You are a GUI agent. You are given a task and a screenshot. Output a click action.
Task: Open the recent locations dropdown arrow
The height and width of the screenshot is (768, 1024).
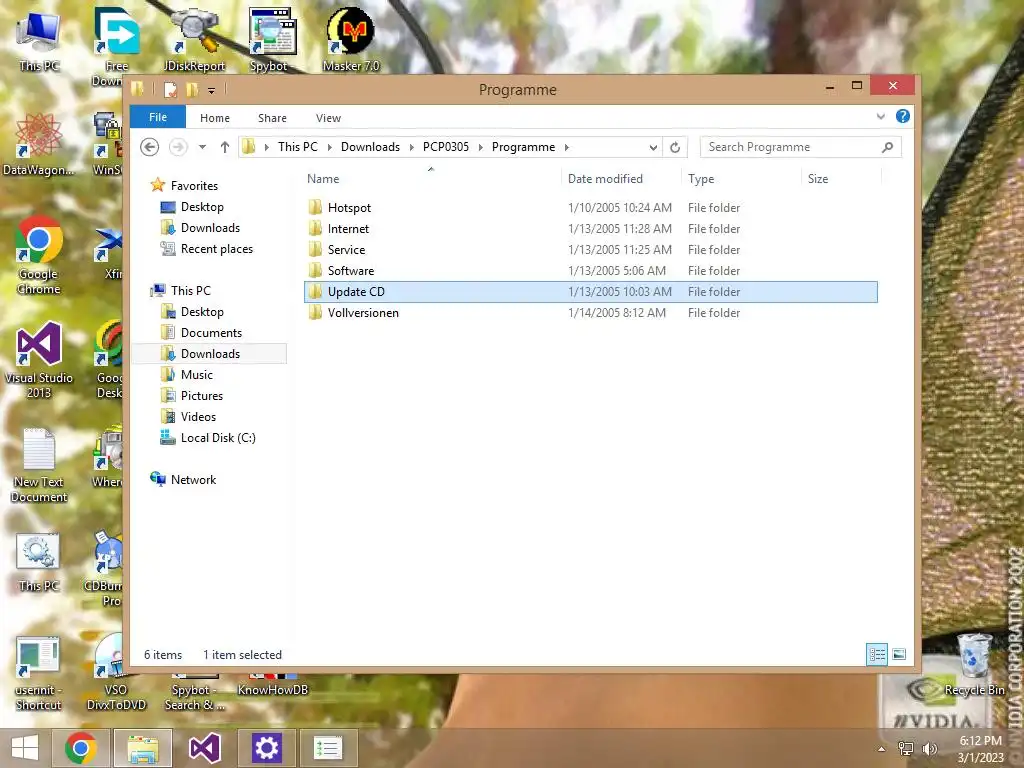(202, 147)
